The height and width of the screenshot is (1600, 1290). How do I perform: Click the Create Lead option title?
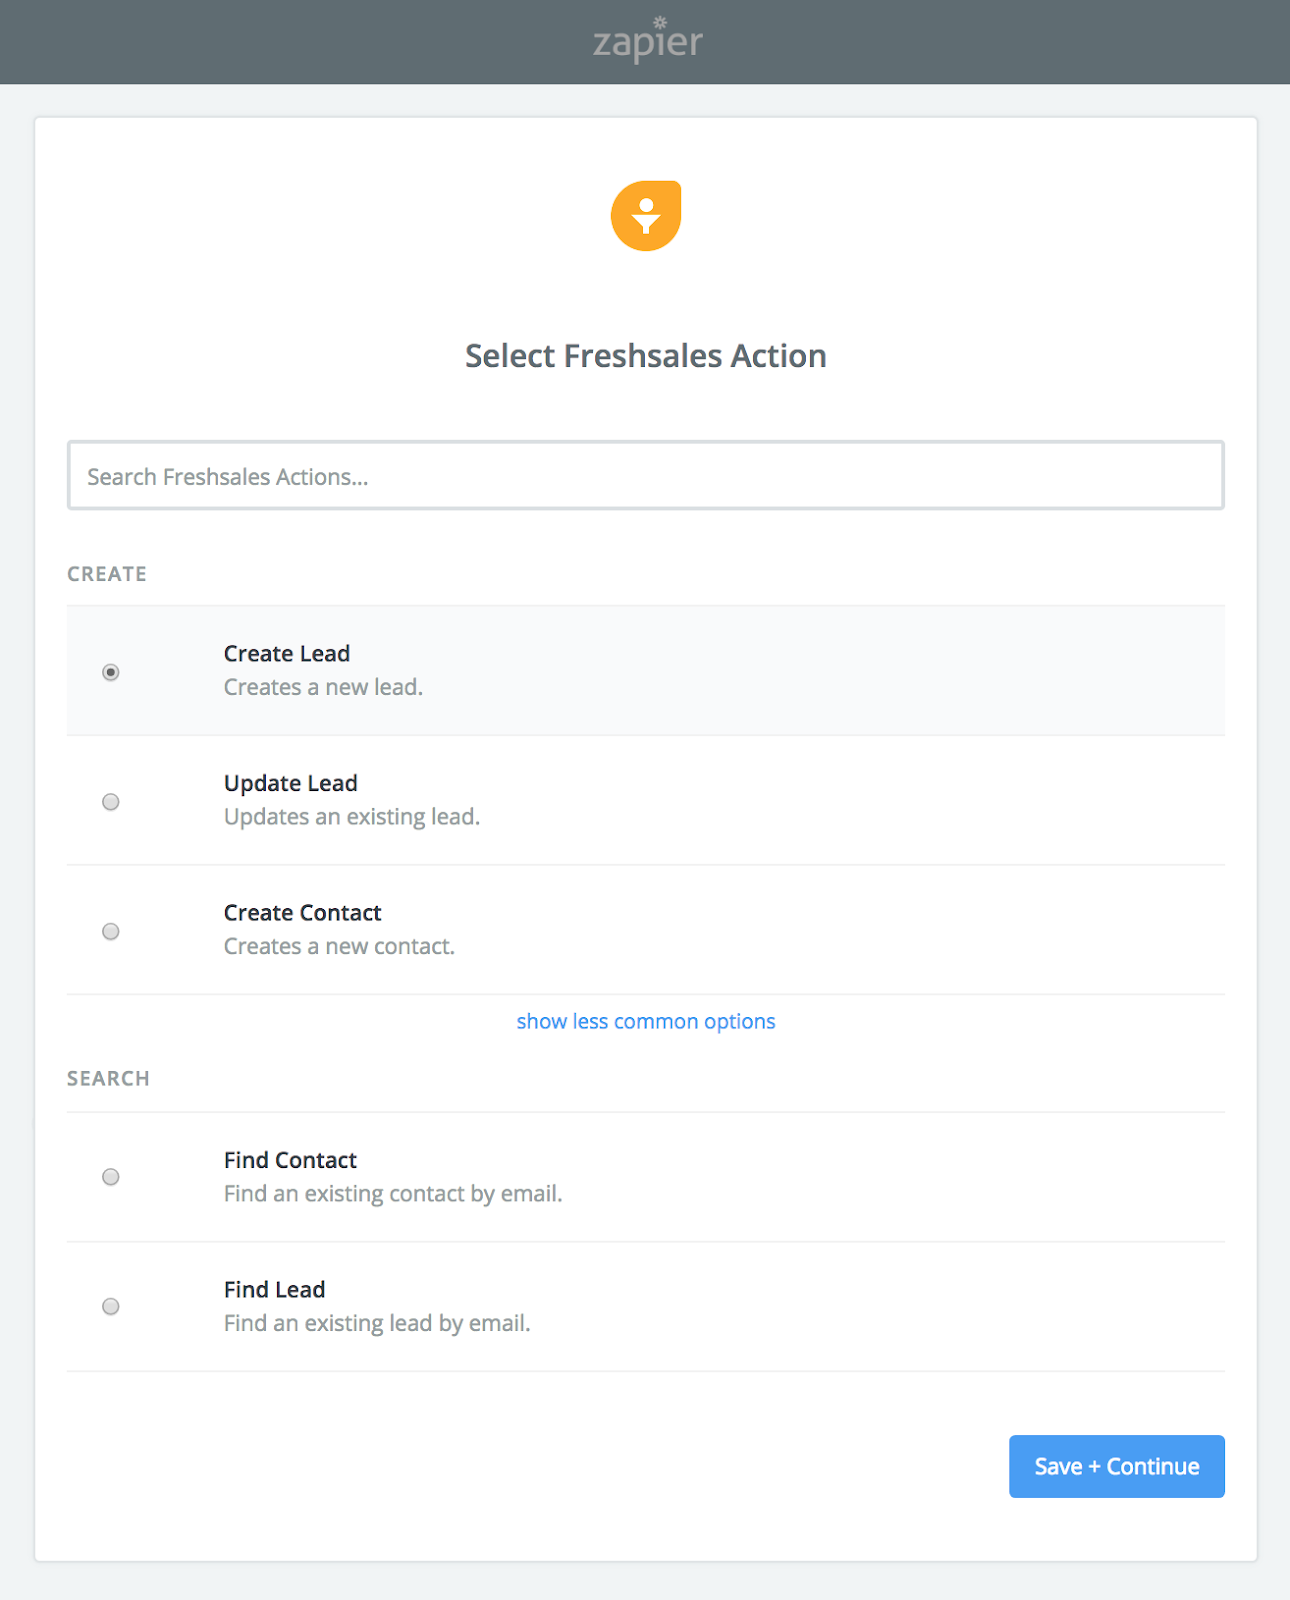click(x=287, y=654)
